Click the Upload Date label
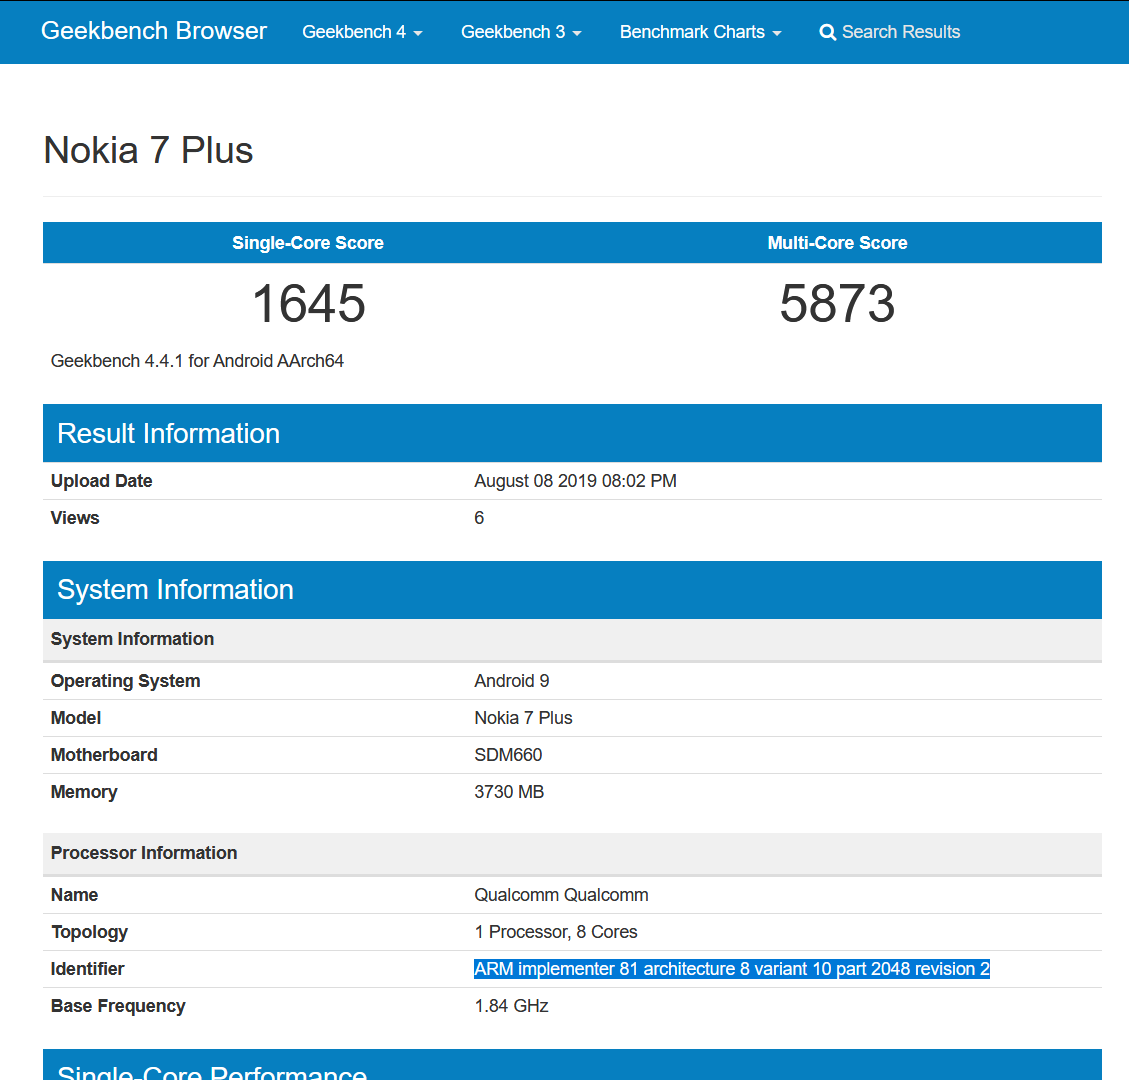The image size is (1129, 1080). (x=102, y=481)
